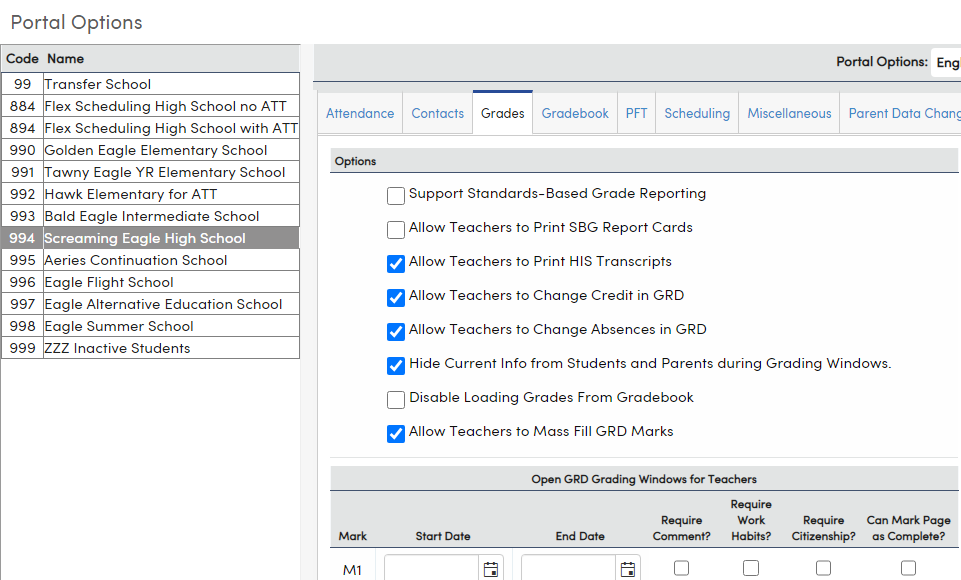
Task: Check Can Mark Page as Complete for M1
Action: click(908, 568)
